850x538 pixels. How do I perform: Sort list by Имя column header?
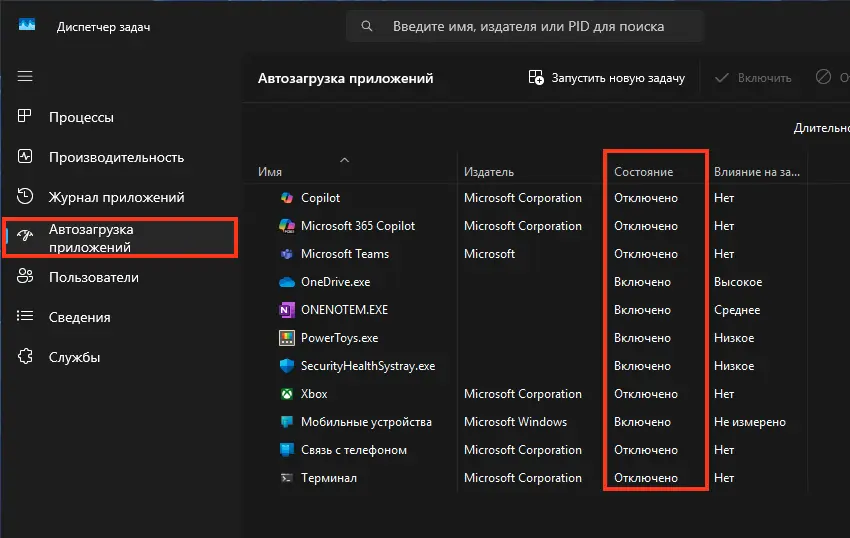click(270, 172)
